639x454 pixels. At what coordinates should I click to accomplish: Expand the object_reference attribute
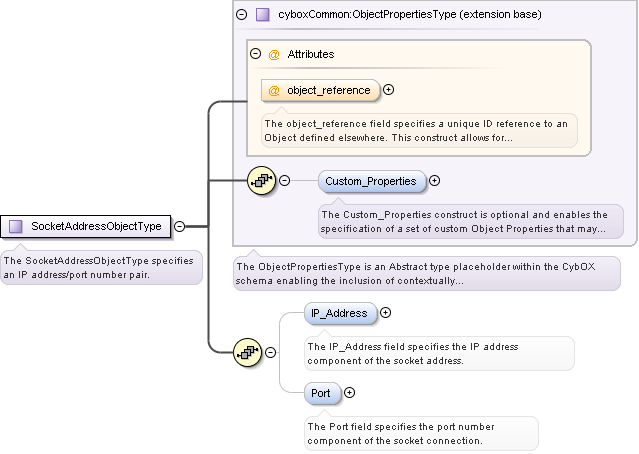[x=389, y=90]
